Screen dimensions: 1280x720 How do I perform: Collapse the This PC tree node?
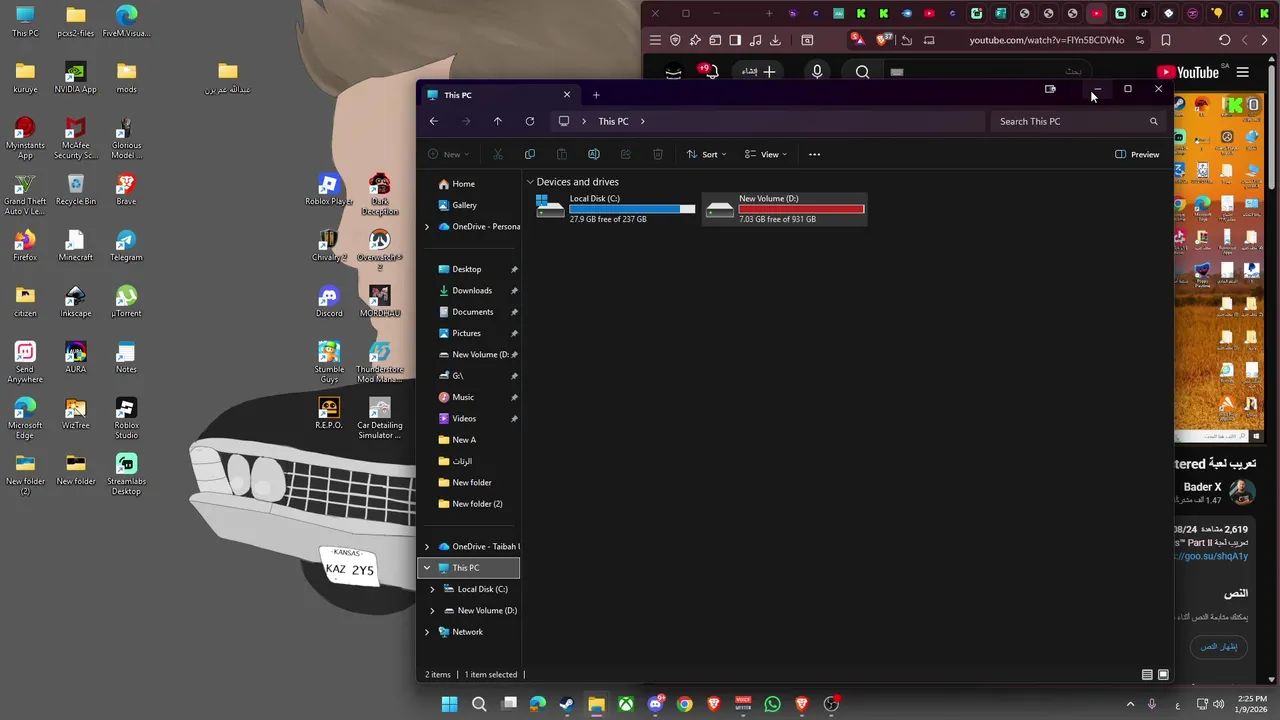(x=427, y=568)
